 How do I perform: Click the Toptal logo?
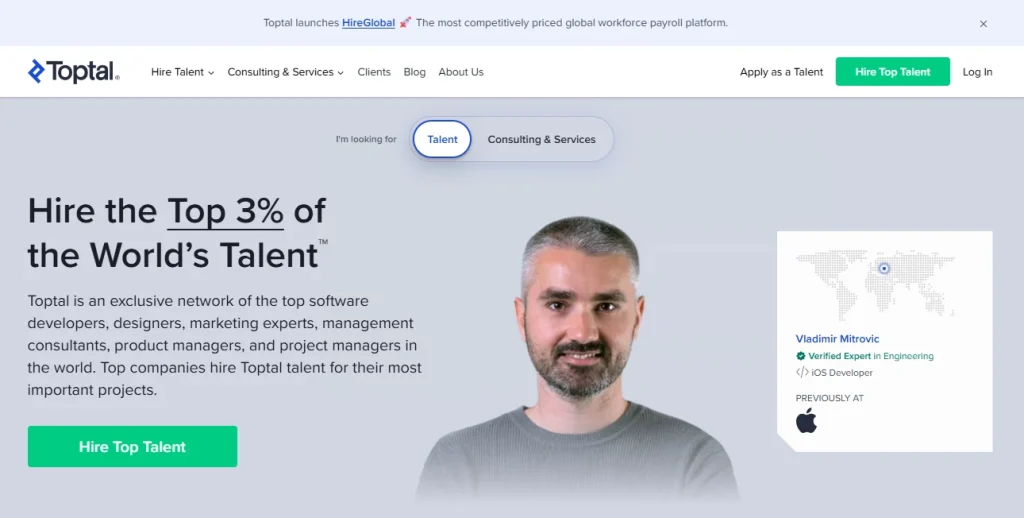tap(73, 71)
